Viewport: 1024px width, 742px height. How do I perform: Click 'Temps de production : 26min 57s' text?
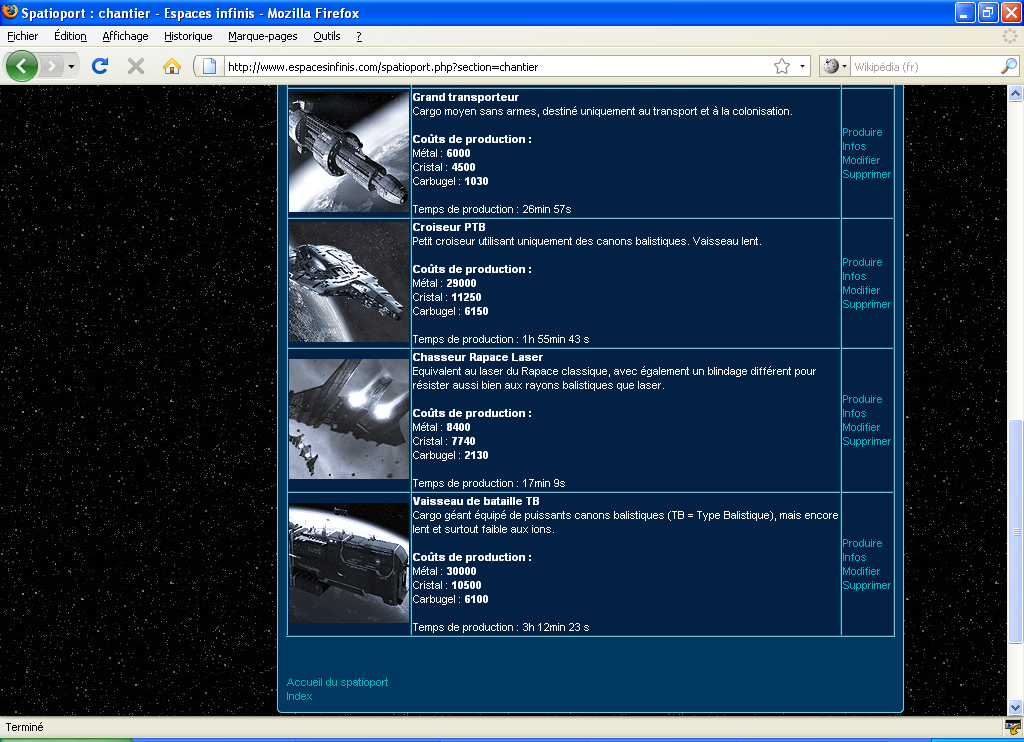[x=492, y=209]
